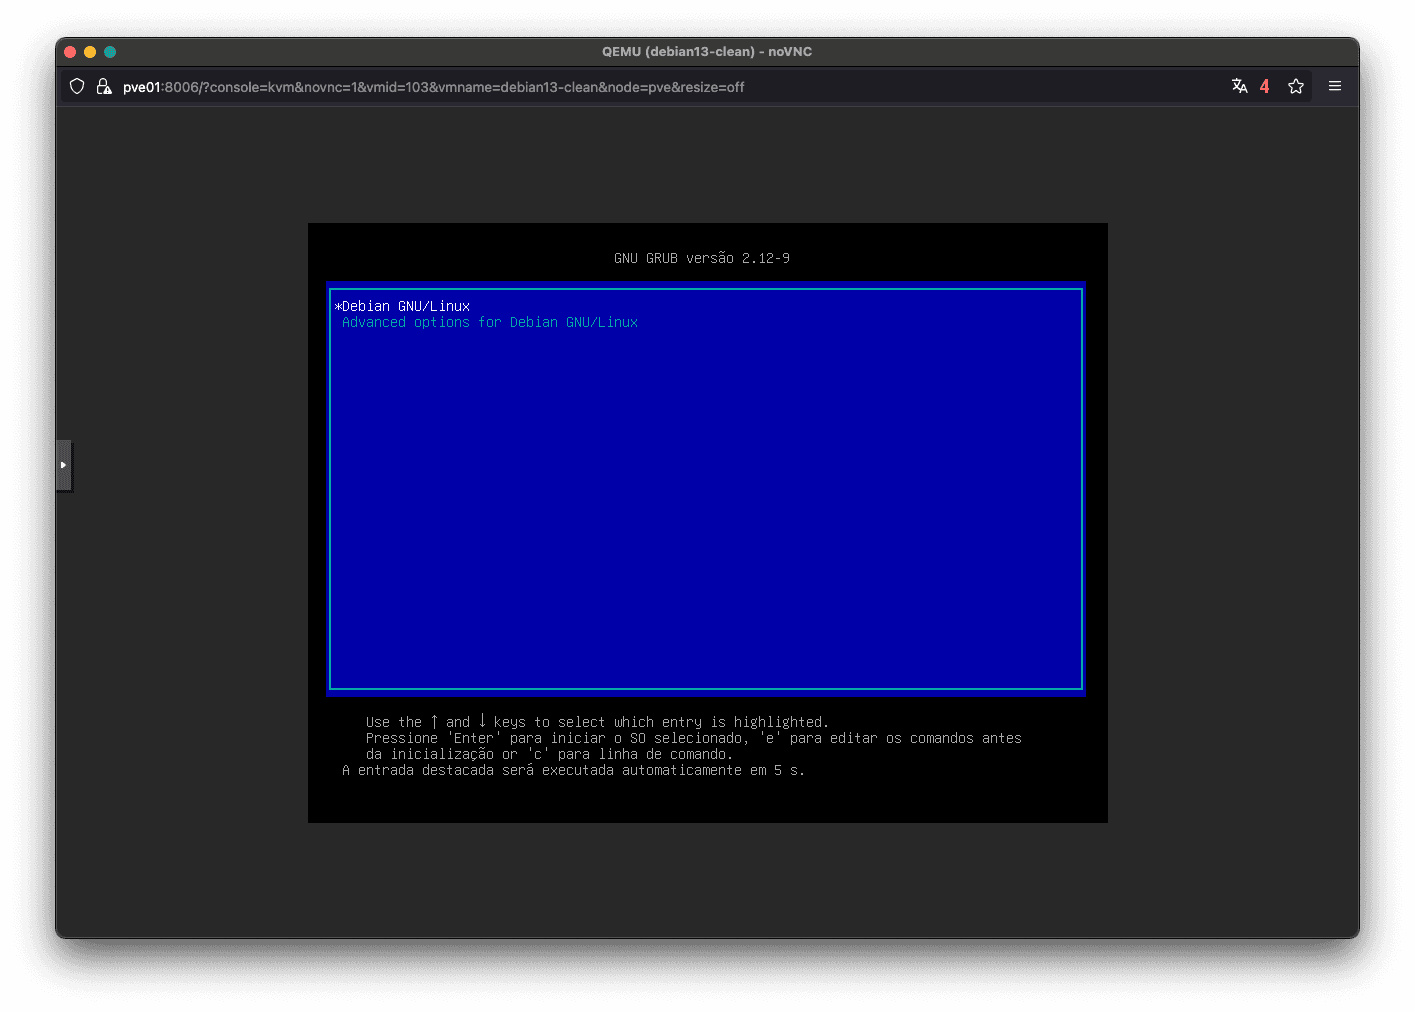Click the 'A entrada destacada será executada' countdown text
Image resolution: width=1415 pixels, height=1012 pixels.
click(573, 770)
